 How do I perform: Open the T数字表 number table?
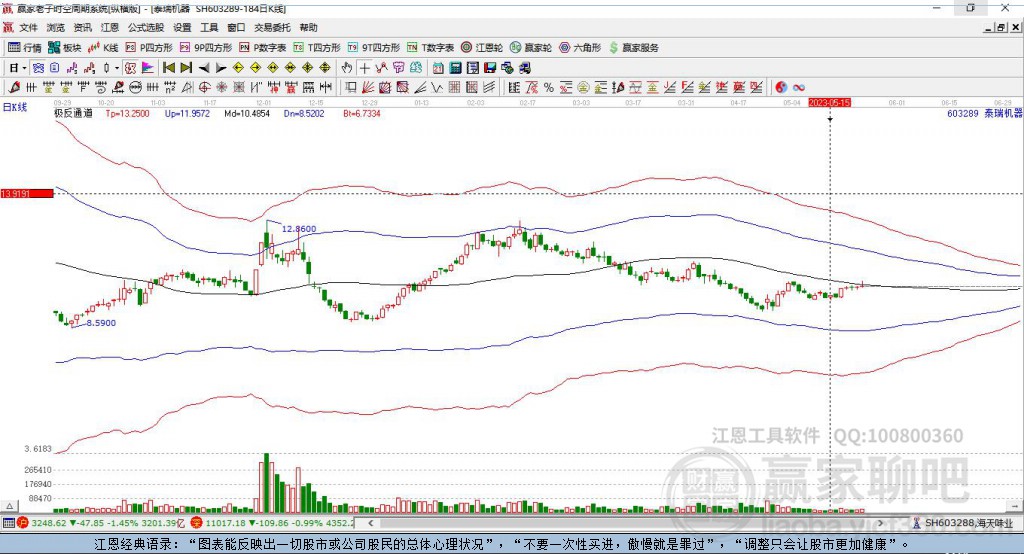tap(430, 48)
